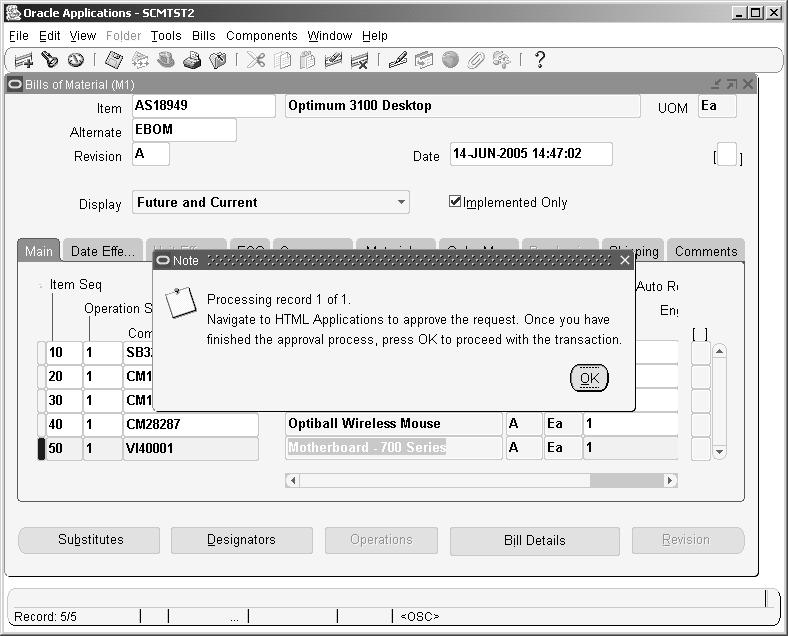
Task: Click the Revision field containing A
Action: pyautogui.click(x=151, y=154)
